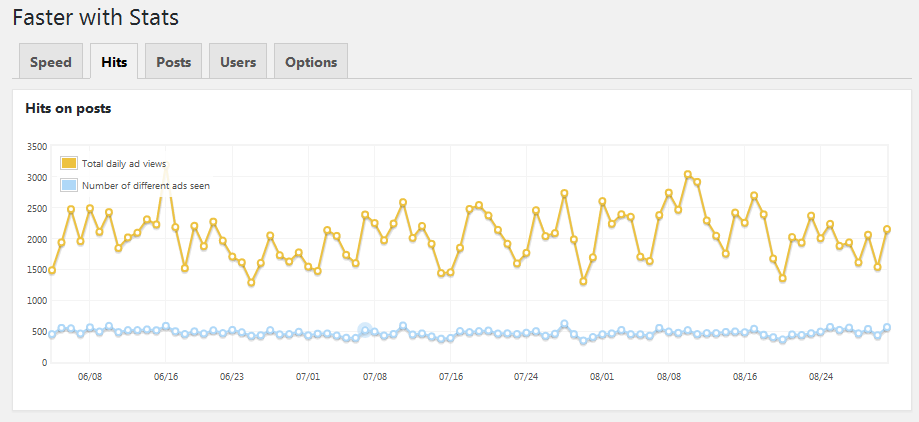Select the Hits tab
This screenshot has width=919, height=422.
(114, 61)
